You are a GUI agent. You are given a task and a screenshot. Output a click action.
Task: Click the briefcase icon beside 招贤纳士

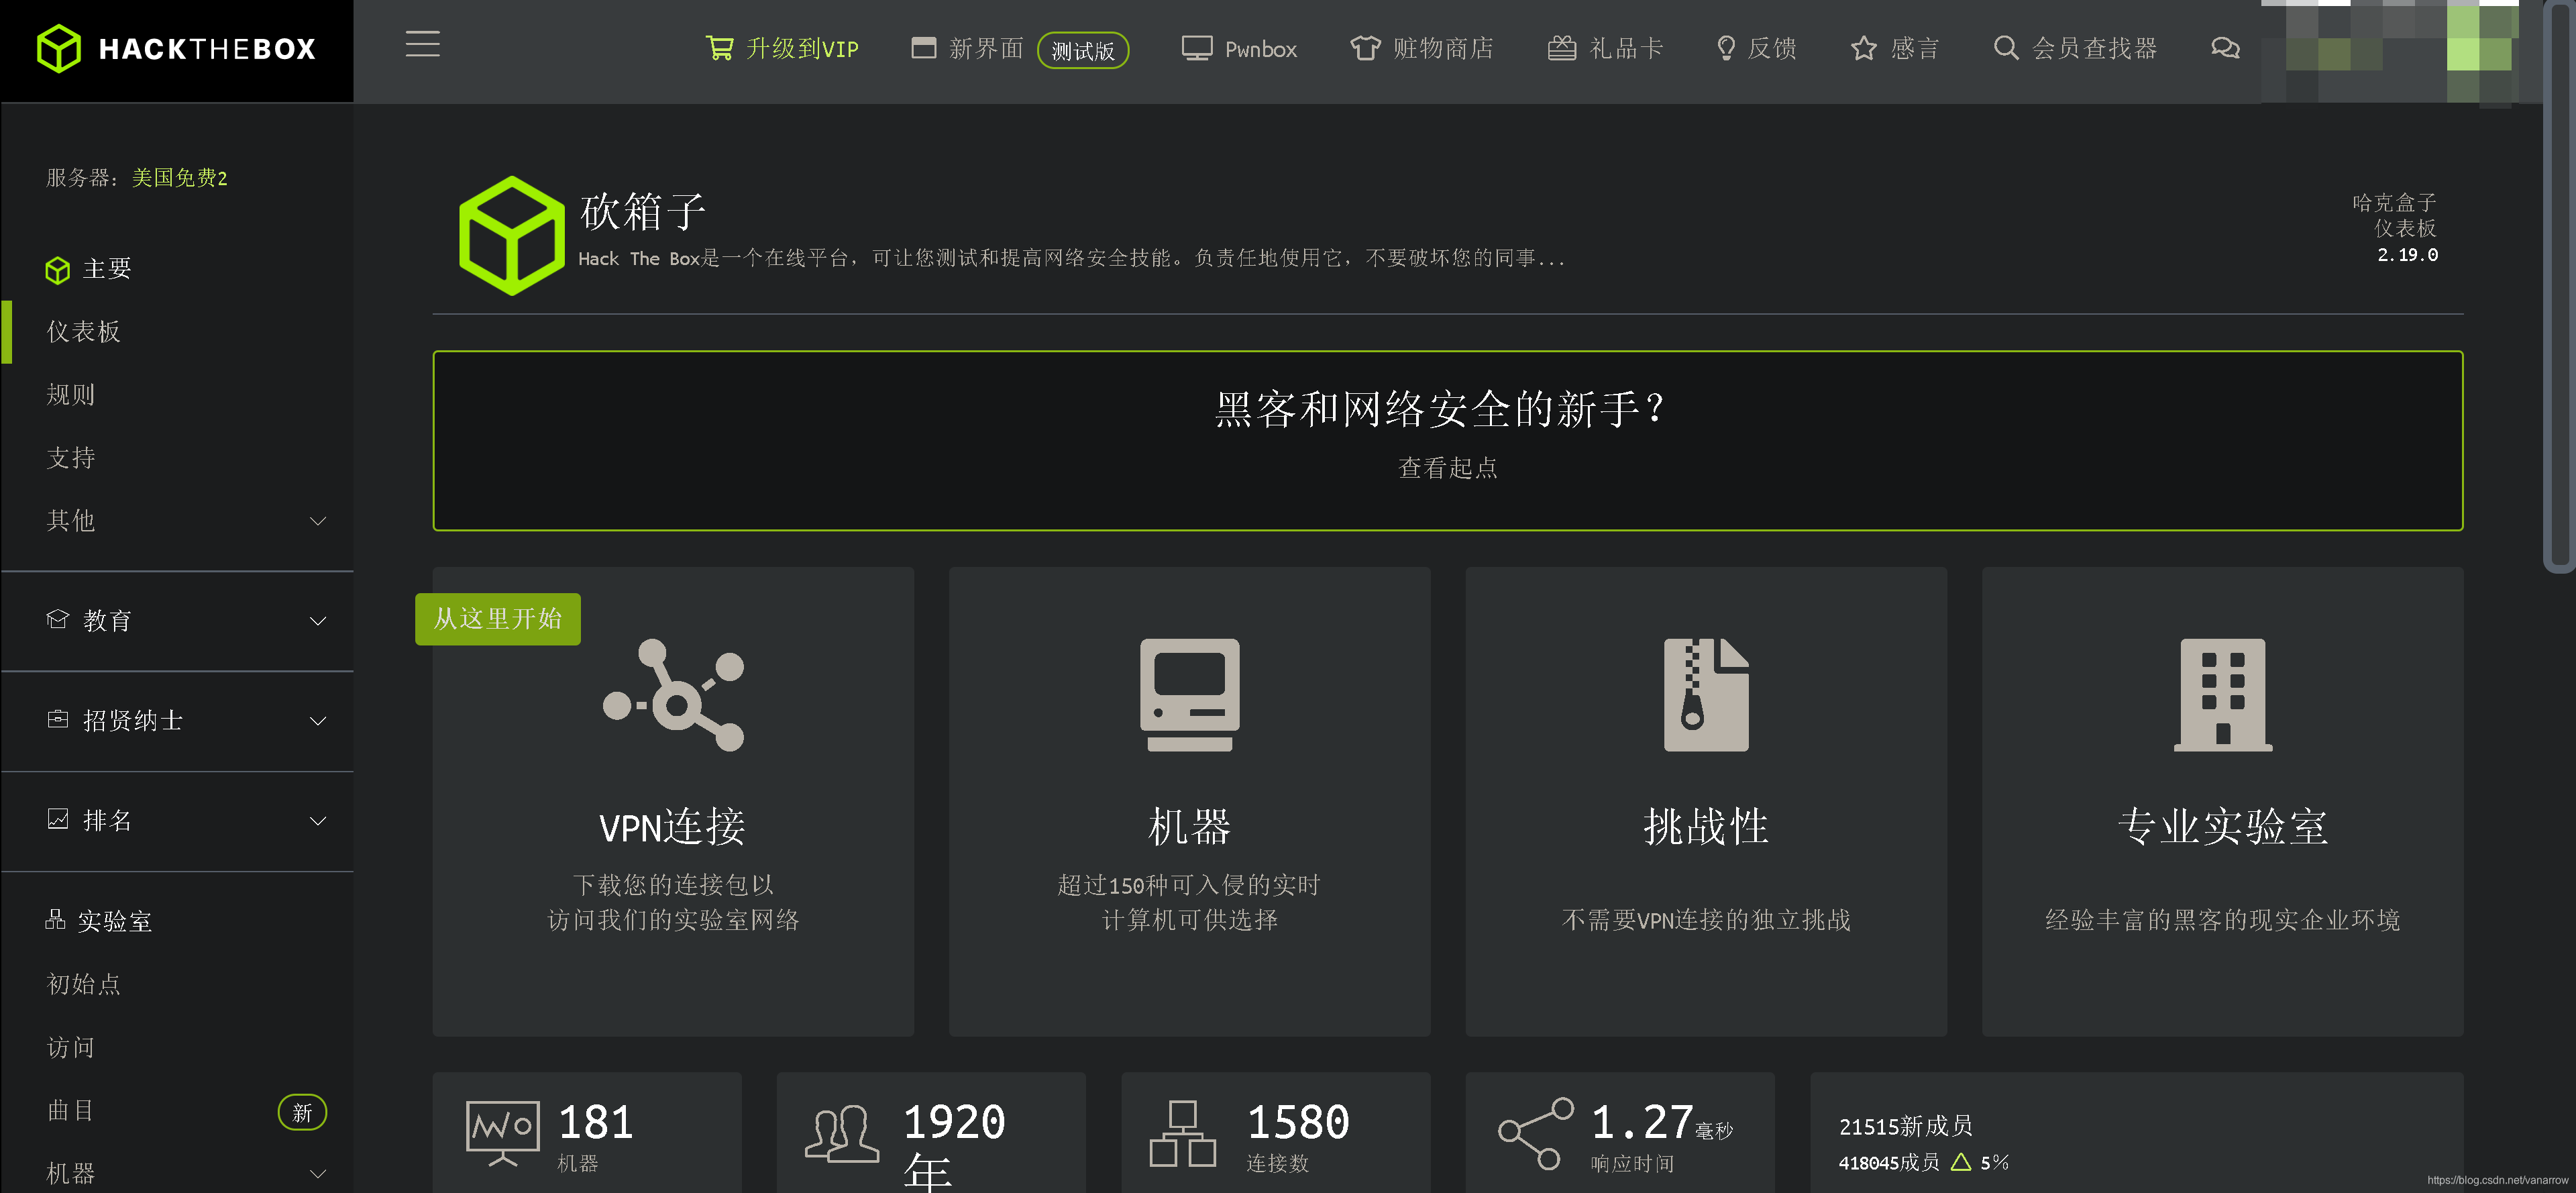pos(58,719)
